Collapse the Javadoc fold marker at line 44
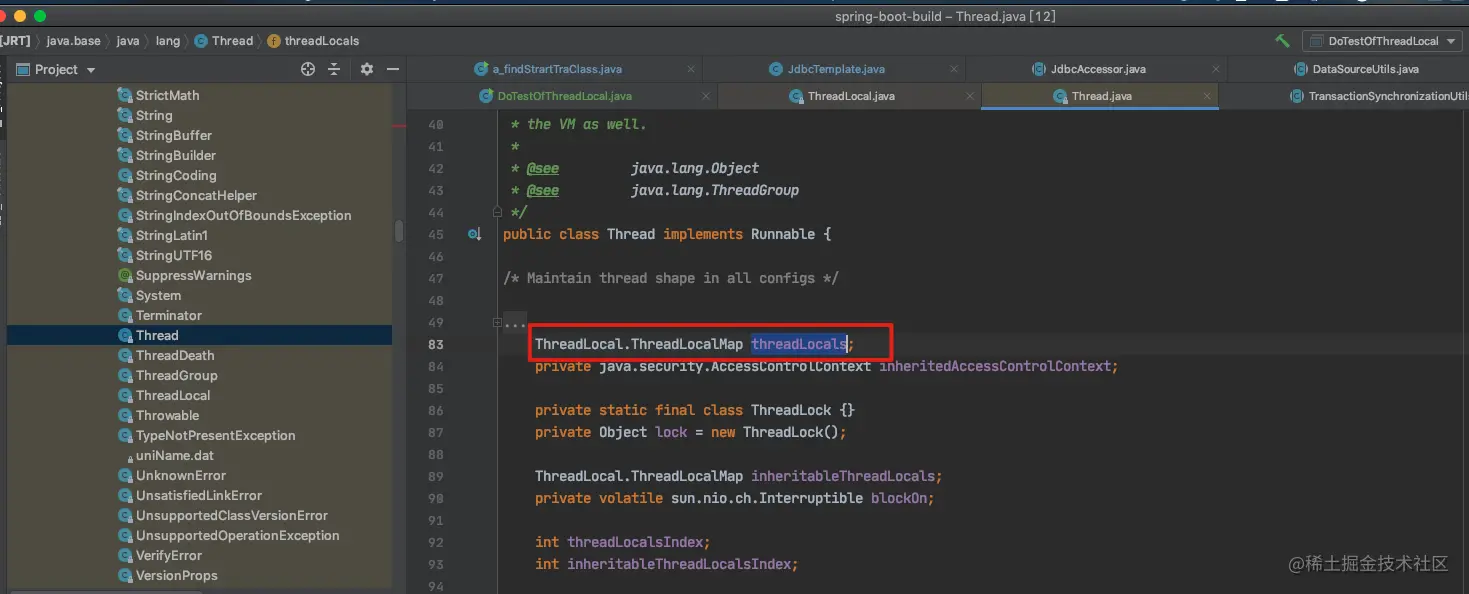Screen dimensions: 1469x594 coord(497,212)
